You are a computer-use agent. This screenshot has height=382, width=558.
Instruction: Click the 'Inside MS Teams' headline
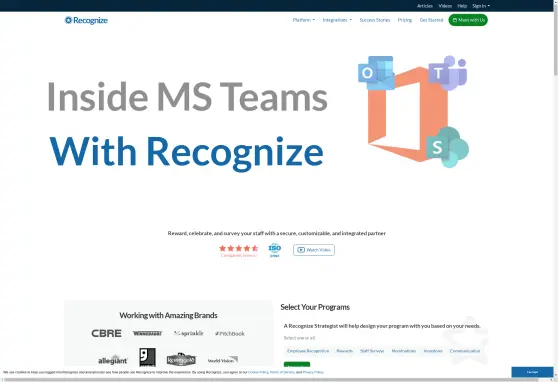187,96
